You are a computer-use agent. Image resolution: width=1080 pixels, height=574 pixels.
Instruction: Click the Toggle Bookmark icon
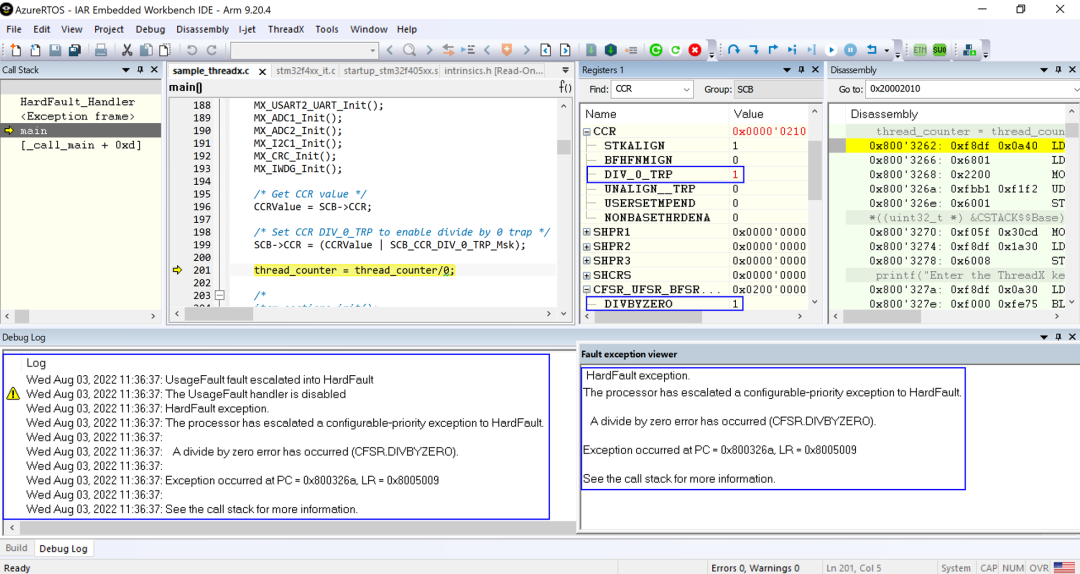[506, 50]
